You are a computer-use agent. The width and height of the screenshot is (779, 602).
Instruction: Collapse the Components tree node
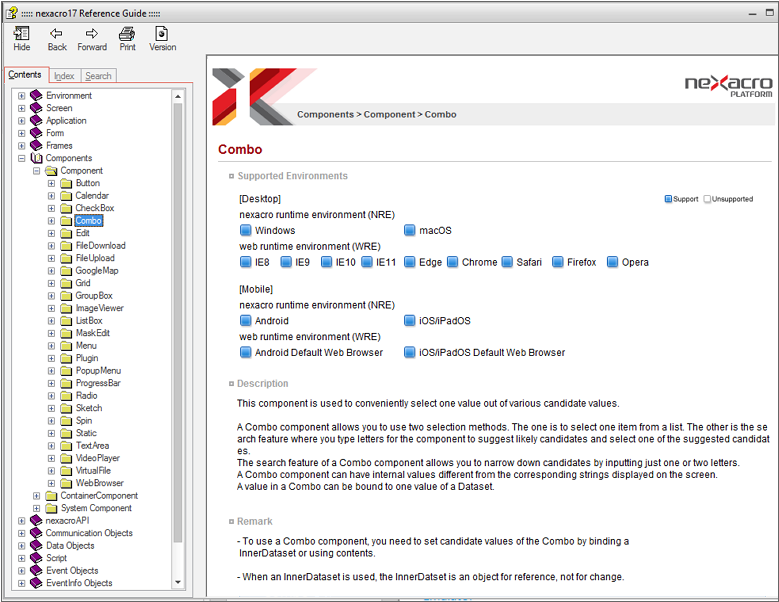click(21, 158)
